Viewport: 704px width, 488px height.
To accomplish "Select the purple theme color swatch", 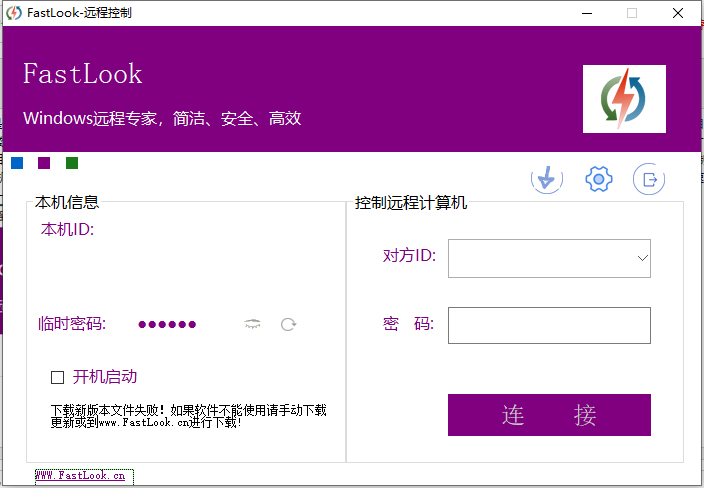I will point(44,163).
